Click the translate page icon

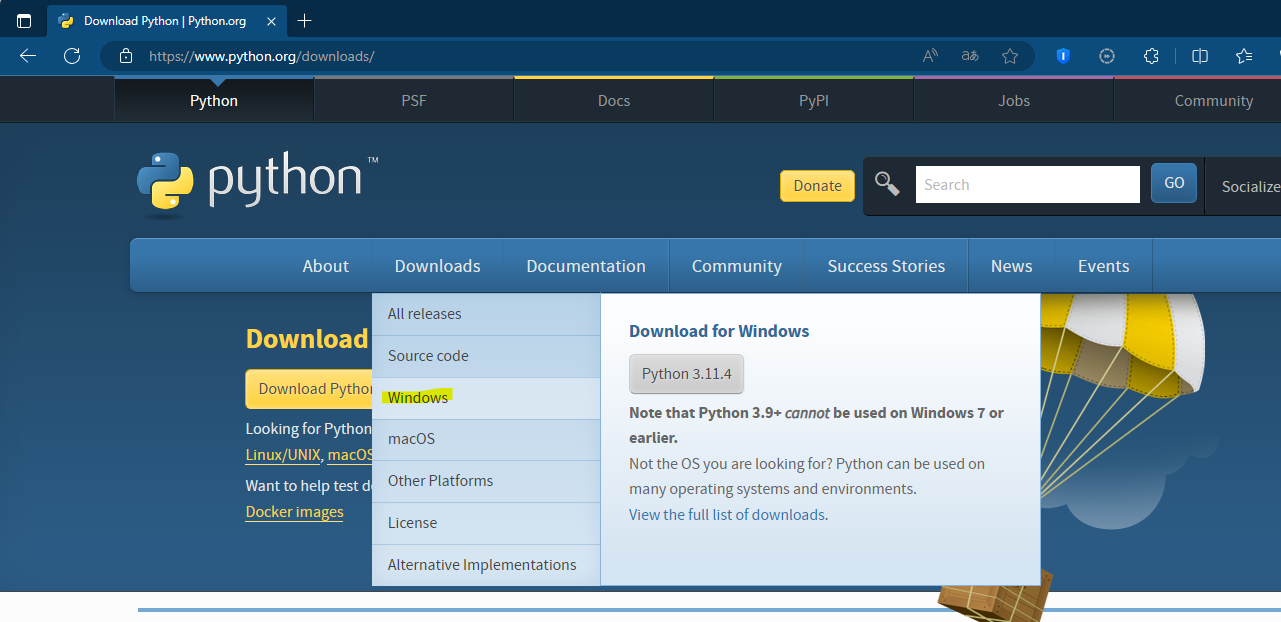point(970,56)
